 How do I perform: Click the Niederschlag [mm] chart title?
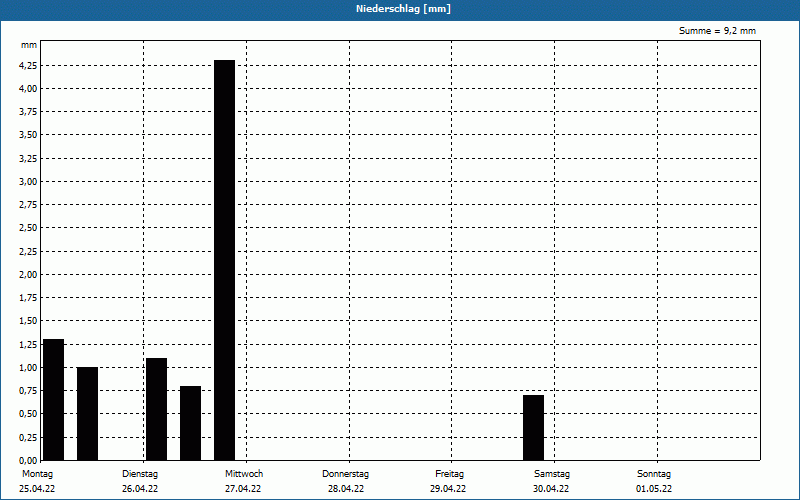[403, 9]
